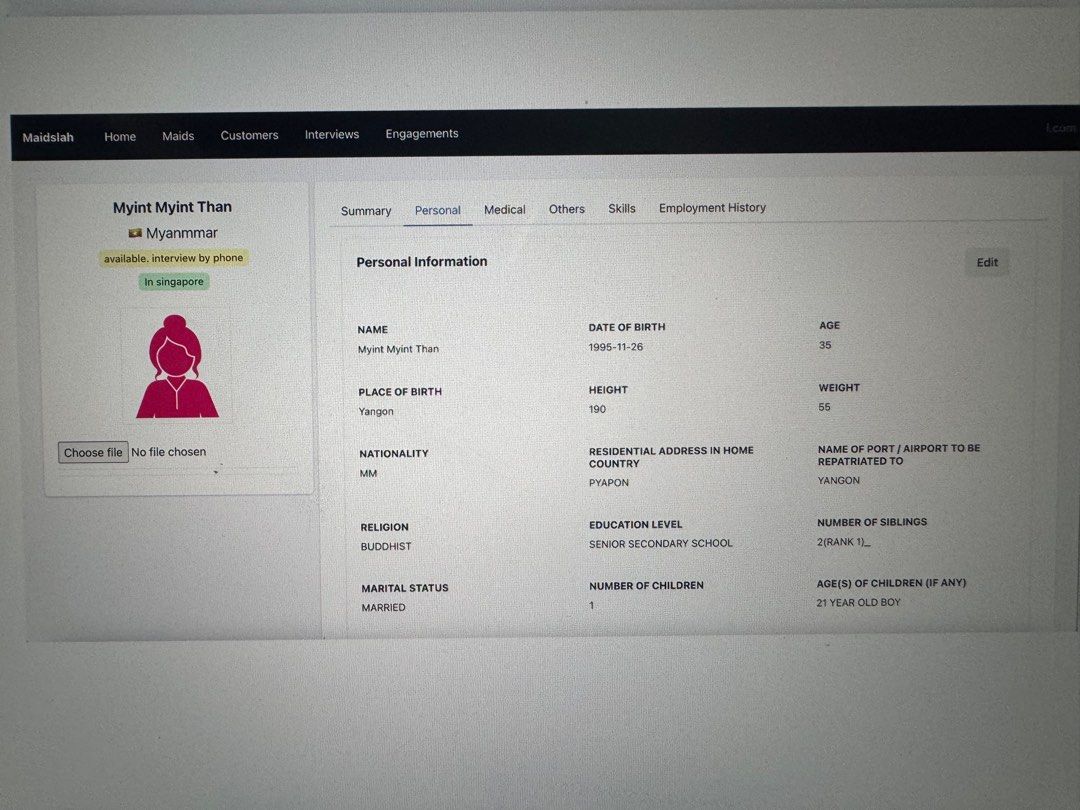Click the green 'In singapore' badge
1080x810 pixels.
[174, 282]
